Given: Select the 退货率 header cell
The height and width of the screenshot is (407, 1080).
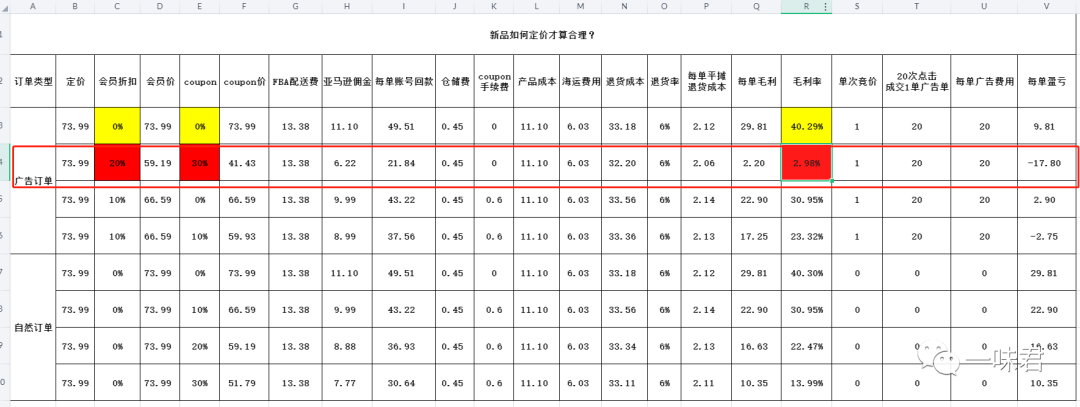Looking at the screenshot, I should pyautogui.click(x=664, y=81).
